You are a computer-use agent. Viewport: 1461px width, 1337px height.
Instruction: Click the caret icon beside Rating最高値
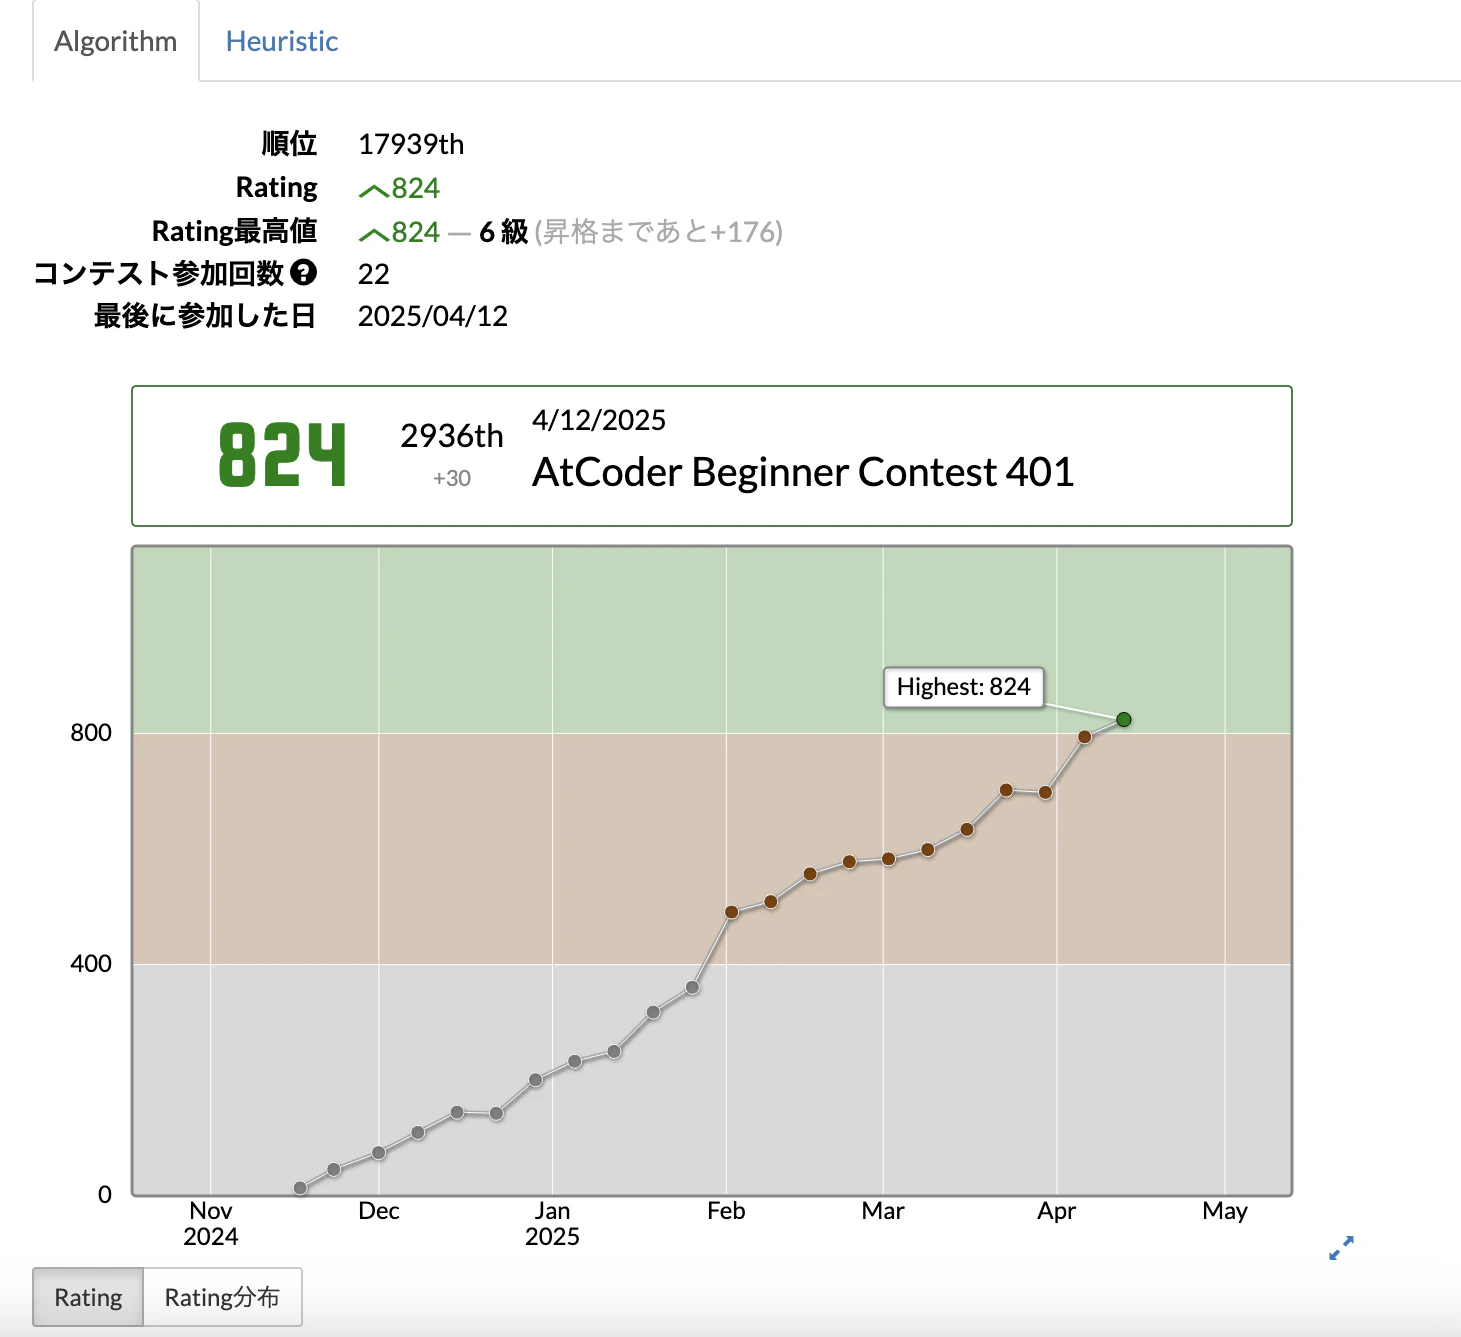[x=374, y=232]
